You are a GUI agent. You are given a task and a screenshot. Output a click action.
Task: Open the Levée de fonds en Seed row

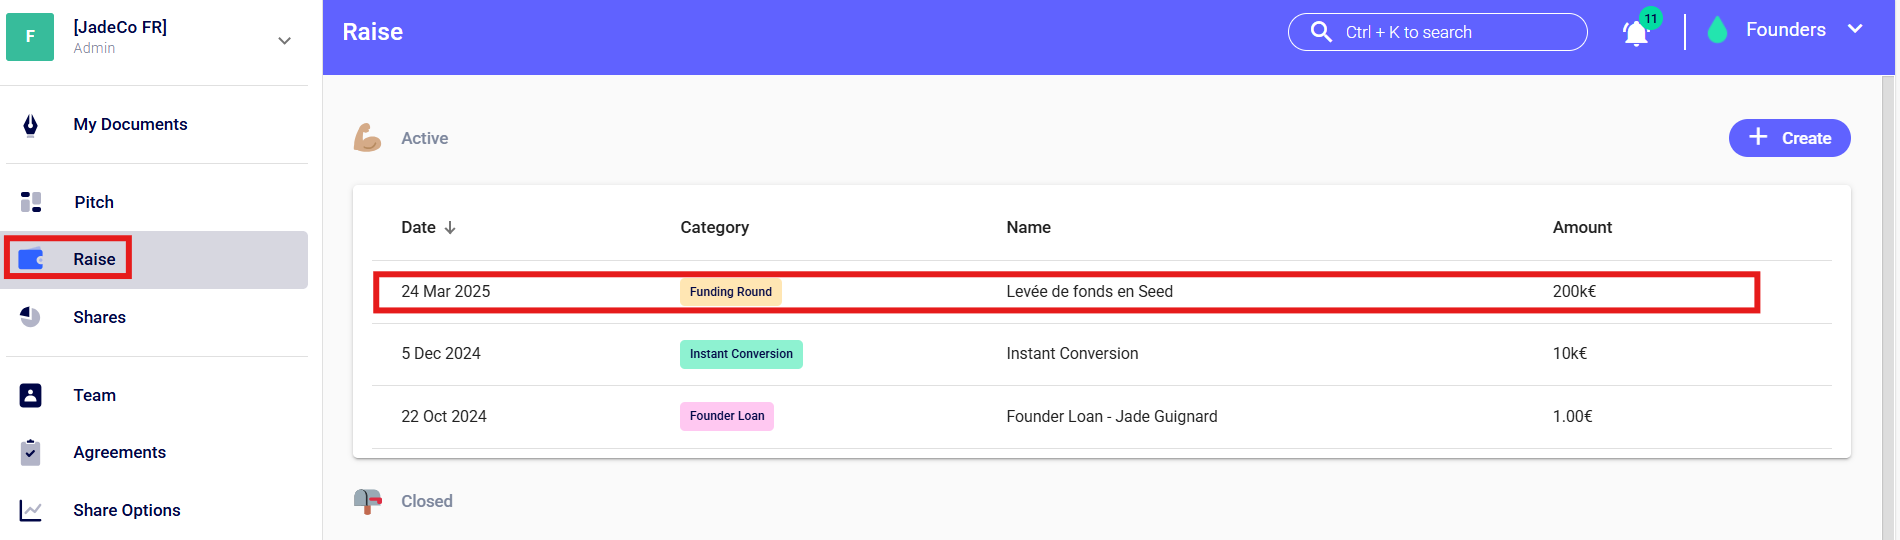1089,292
